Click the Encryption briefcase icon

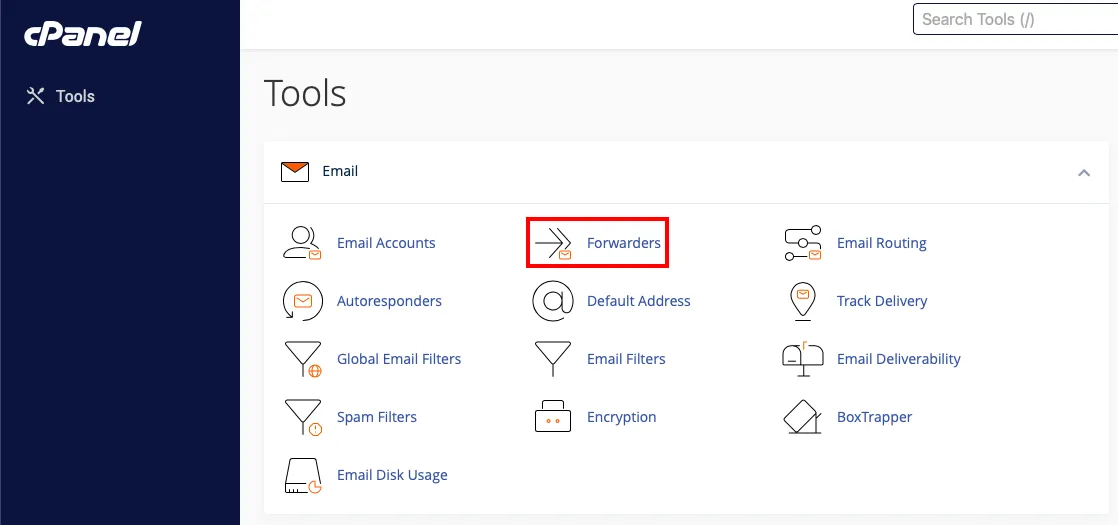point(552,417)
